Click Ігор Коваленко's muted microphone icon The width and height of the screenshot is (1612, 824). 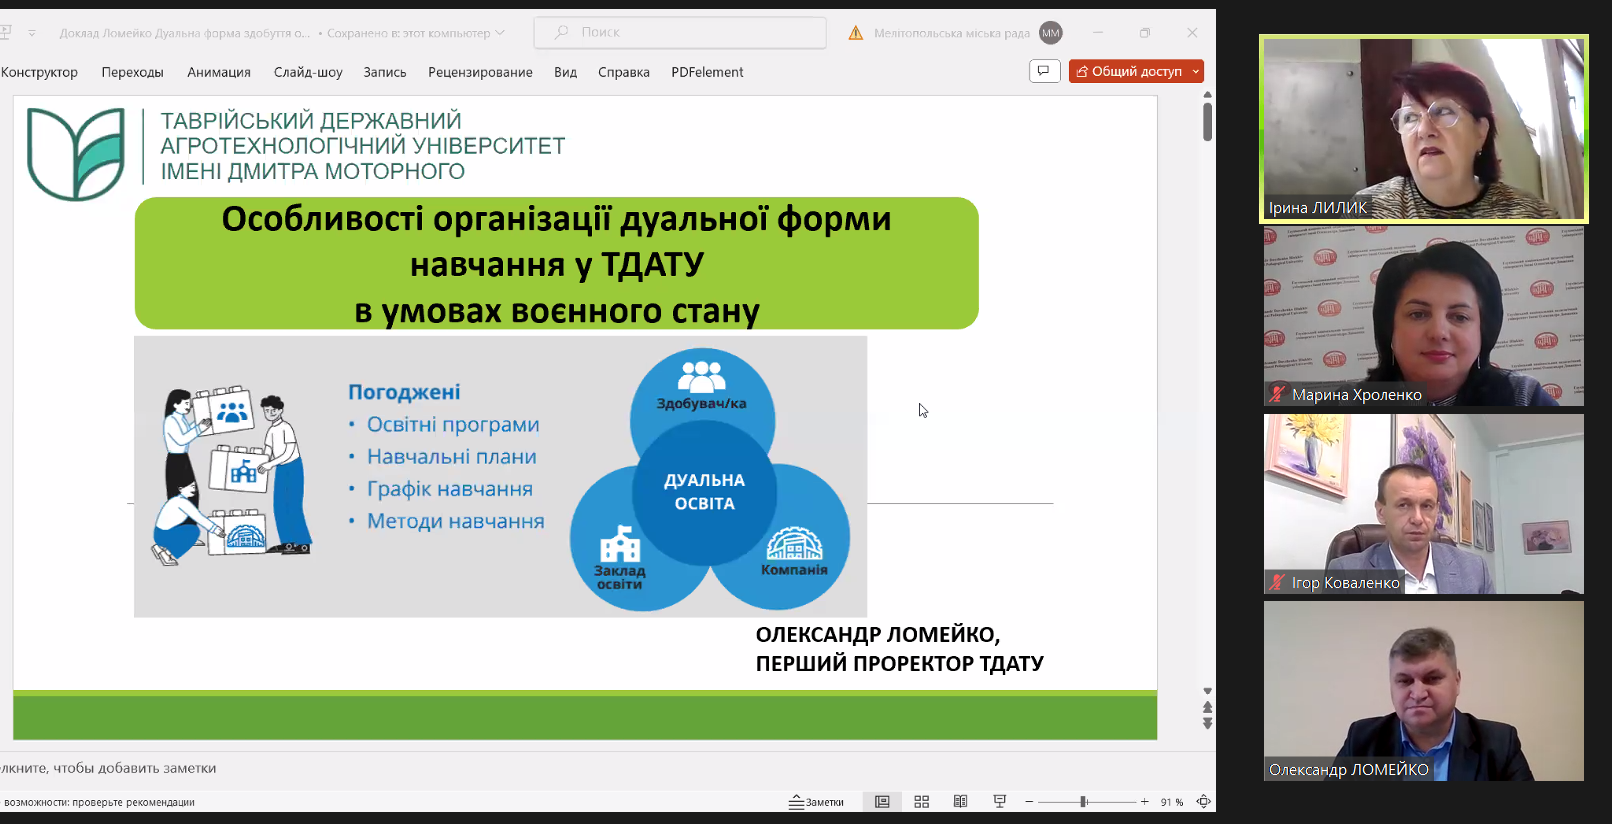pyautogui.click(x=1277, y=582)
